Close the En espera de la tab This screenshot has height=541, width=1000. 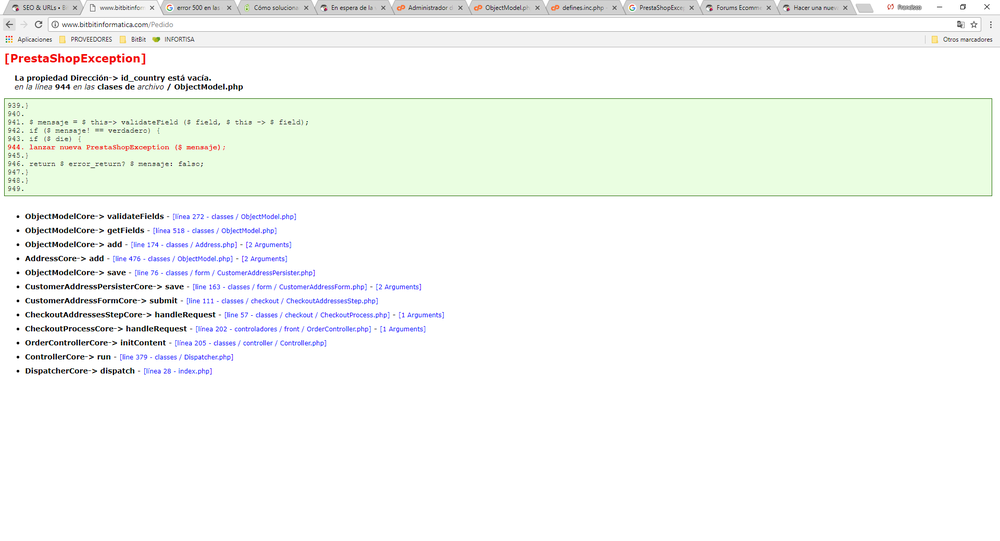383,8
